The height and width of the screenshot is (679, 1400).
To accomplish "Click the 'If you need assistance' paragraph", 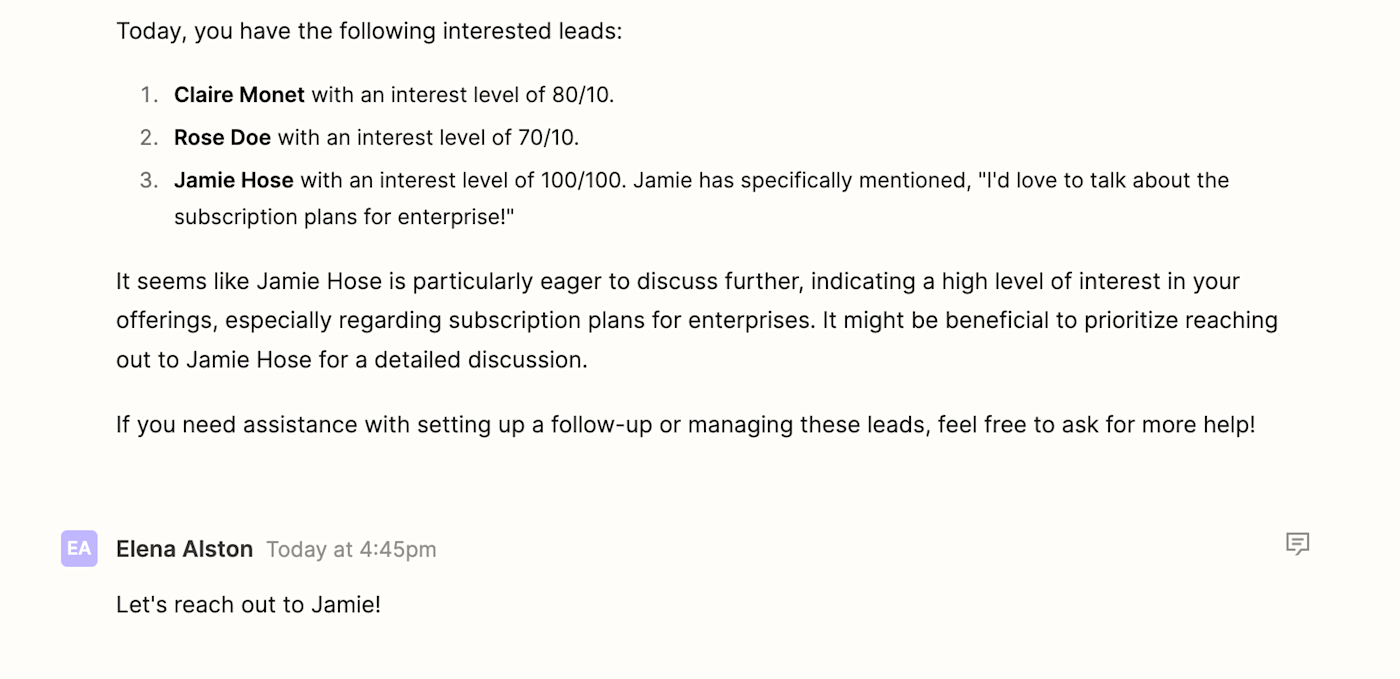I will pyautogui.click(x=686, y=424).
